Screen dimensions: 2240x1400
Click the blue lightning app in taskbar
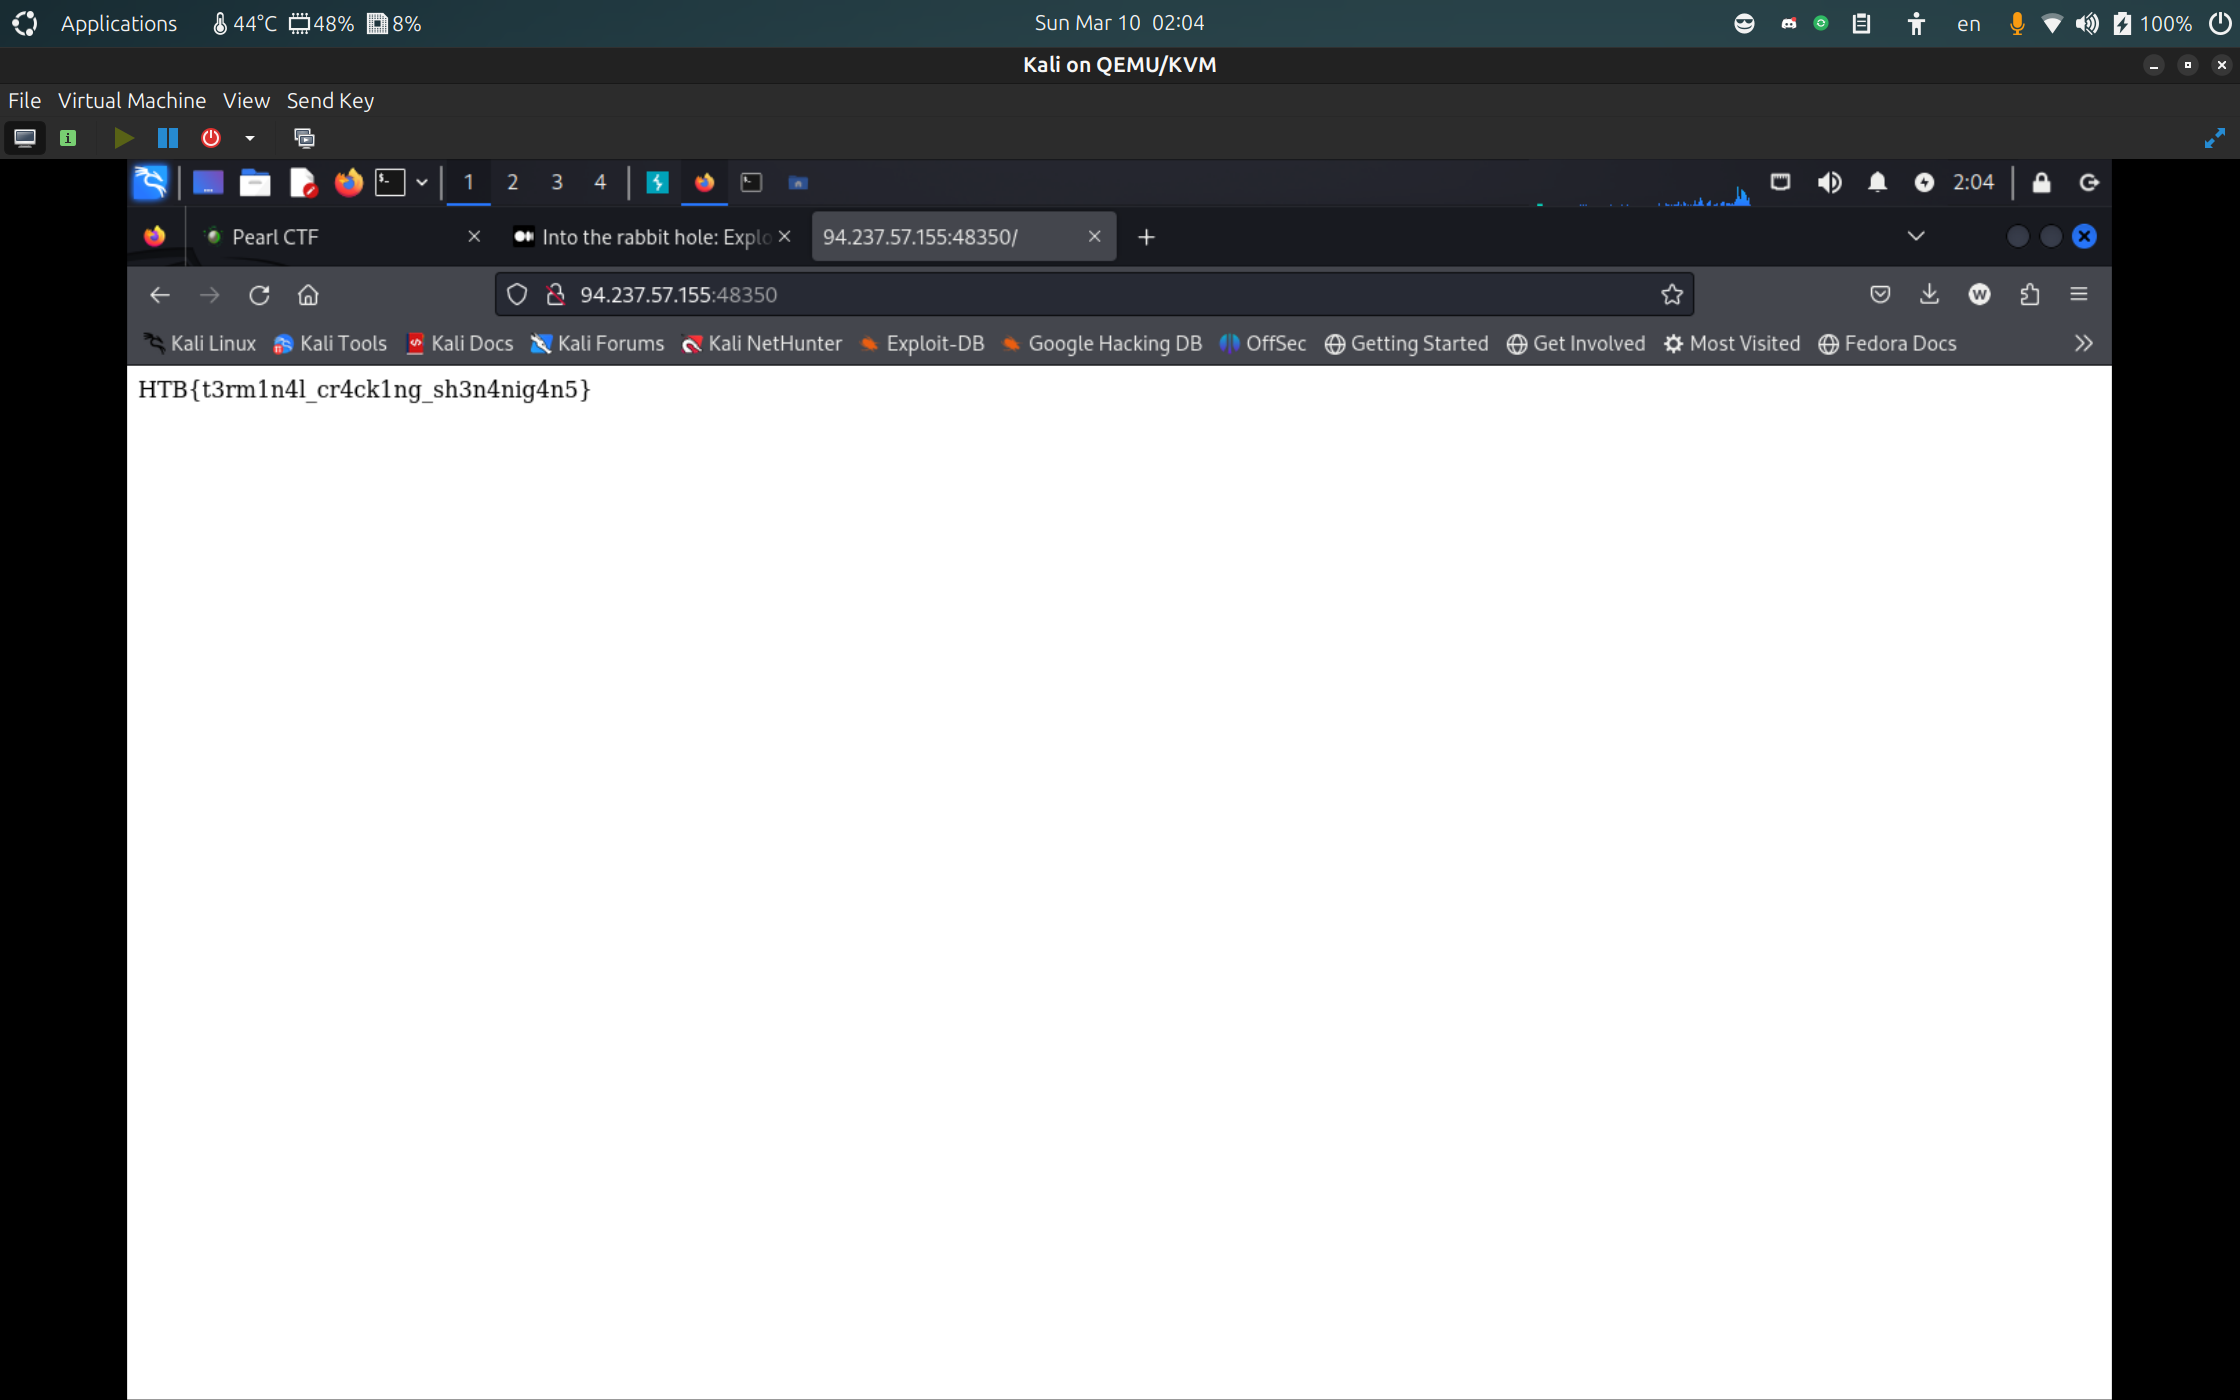pyautogui.click(x=657, y=182)
